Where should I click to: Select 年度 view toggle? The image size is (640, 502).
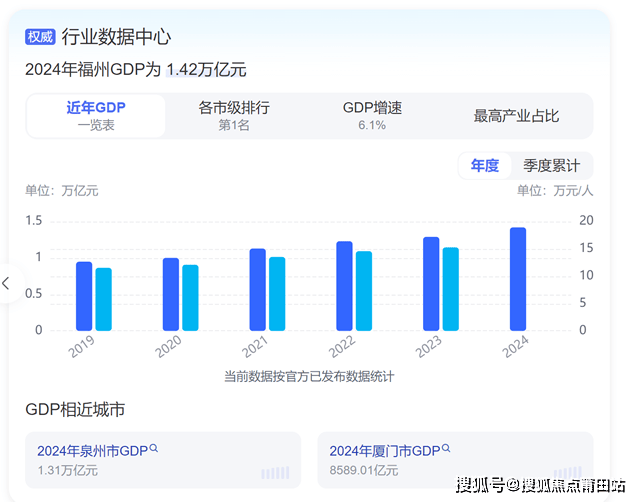485,166
